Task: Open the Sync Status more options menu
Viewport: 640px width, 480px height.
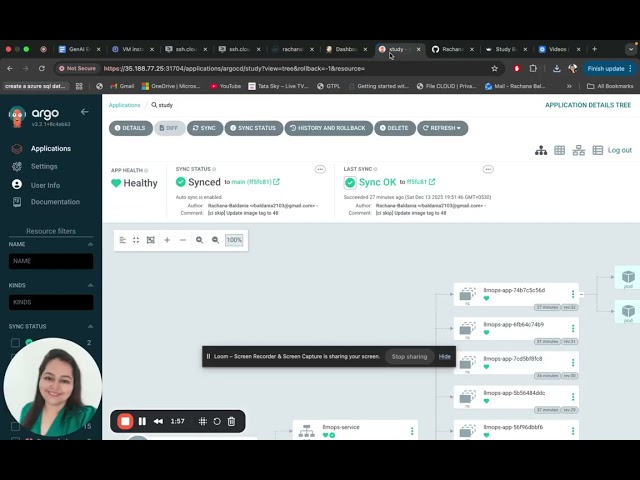Action: click(320, 169)
